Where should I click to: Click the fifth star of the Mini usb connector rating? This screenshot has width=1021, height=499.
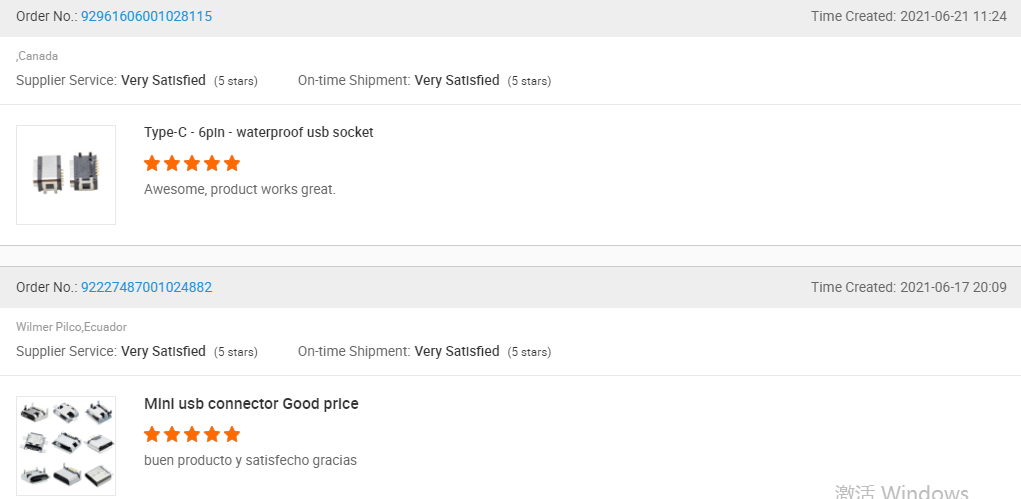pyautogui.click(x=232, y=435)
